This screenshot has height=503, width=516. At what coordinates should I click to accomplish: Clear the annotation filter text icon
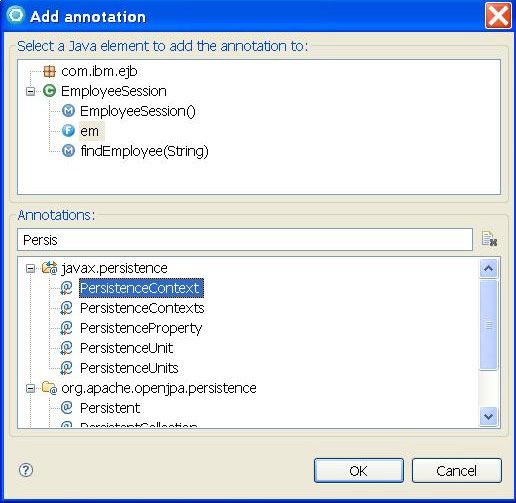[x=489, y=239]
